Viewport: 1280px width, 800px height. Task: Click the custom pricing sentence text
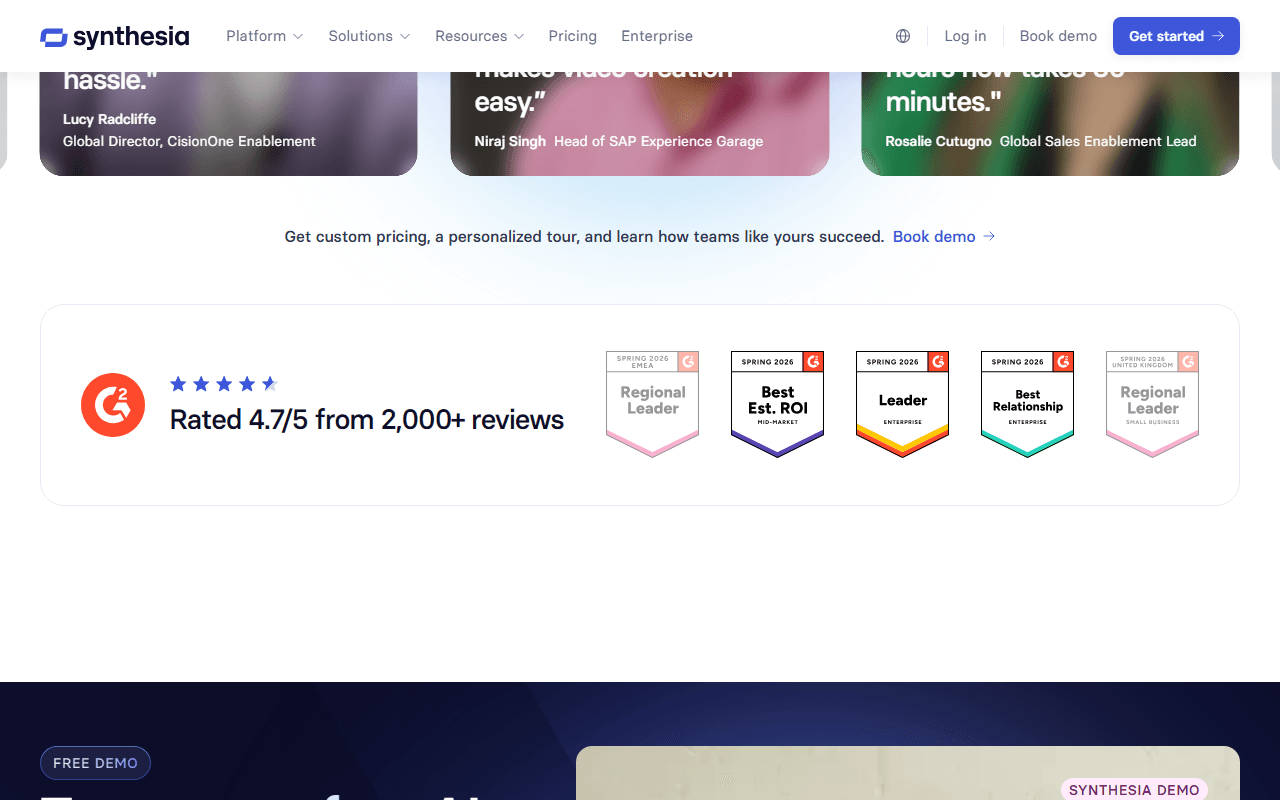point(584,237)
